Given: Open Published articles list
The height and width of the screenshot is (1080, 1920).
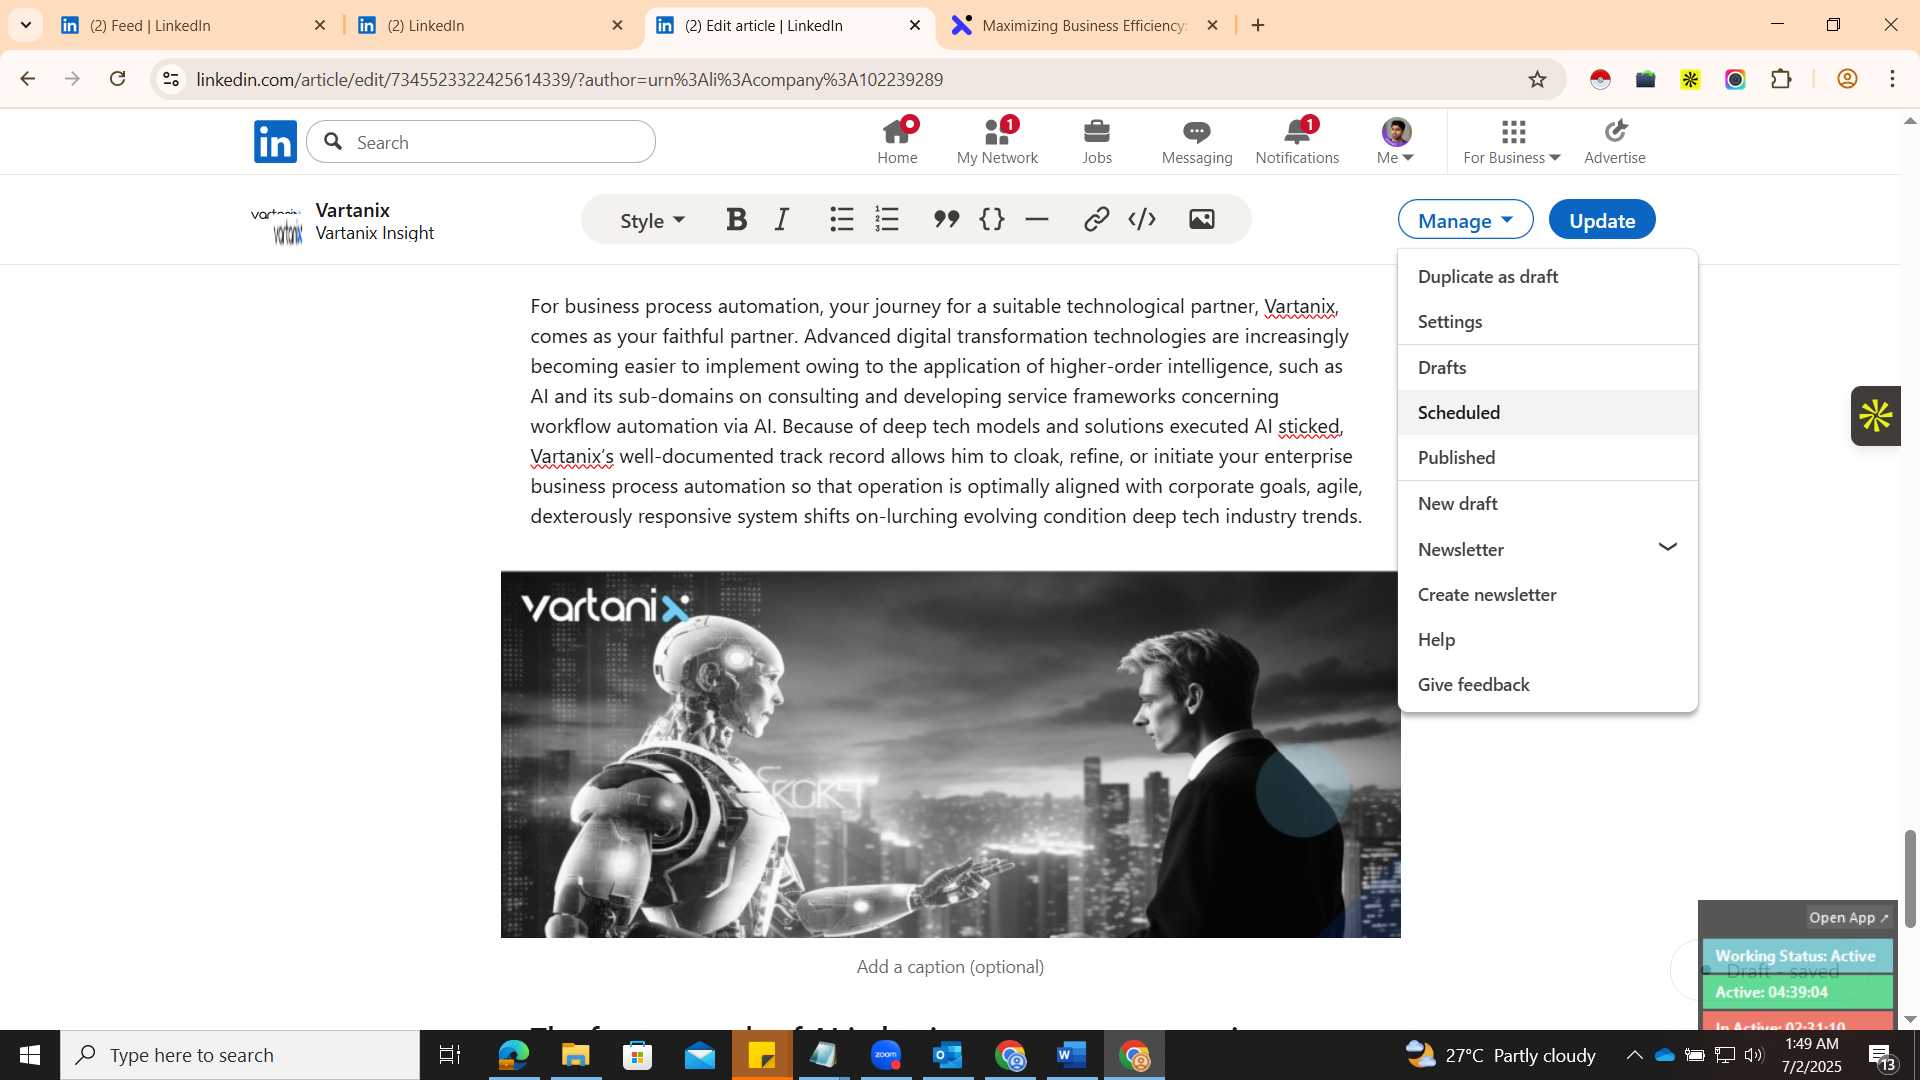Looking at the screenshot, I should [1547, 458].
